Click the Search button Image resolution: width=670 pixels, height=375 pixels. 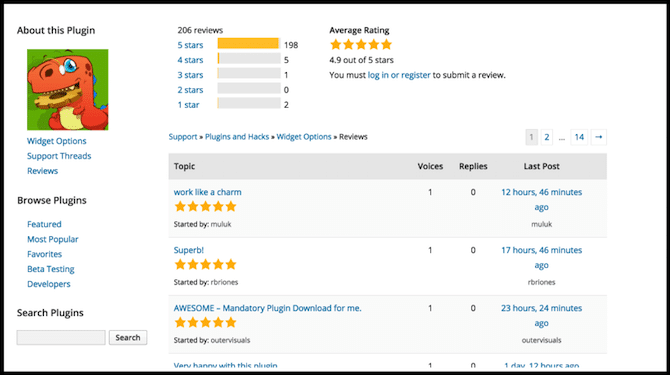[128, 337]
